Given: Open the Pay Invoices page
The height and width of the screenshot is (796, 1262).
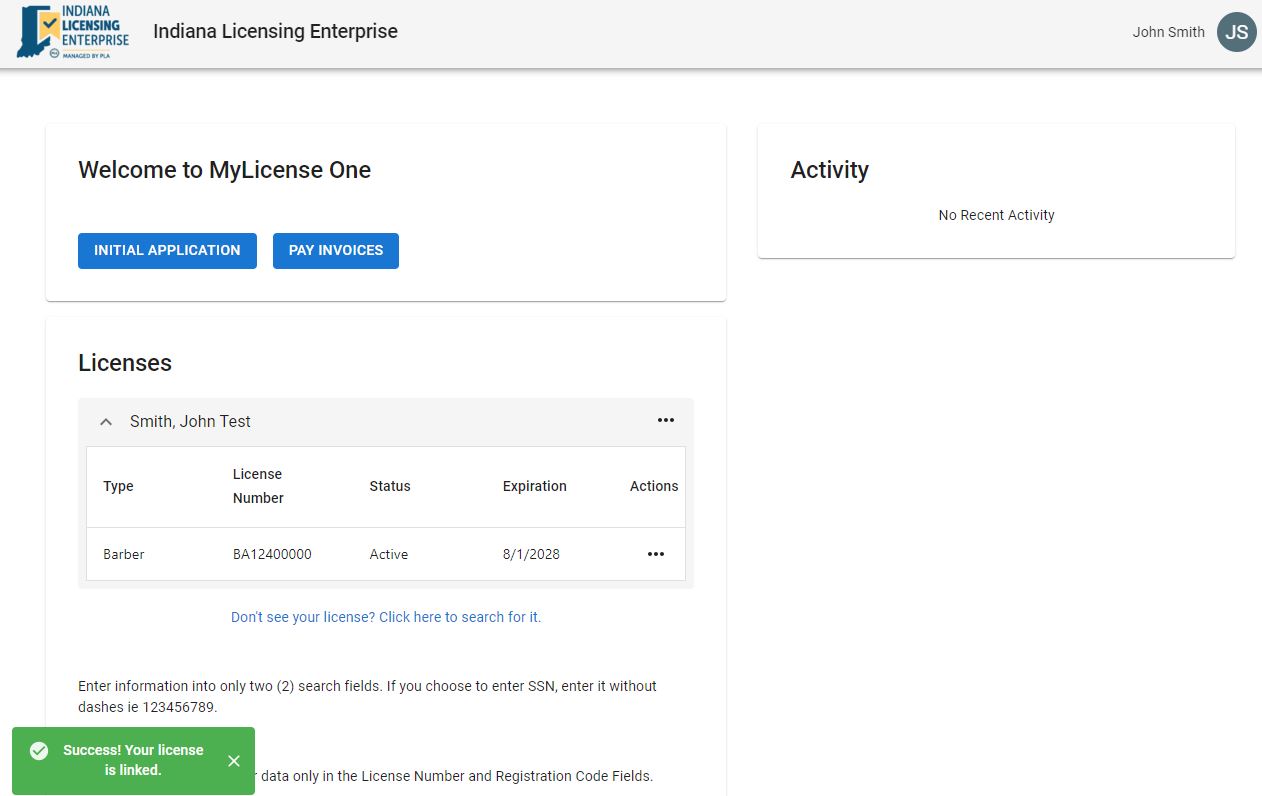Looking at the screenshot, I should pos(336,251).
